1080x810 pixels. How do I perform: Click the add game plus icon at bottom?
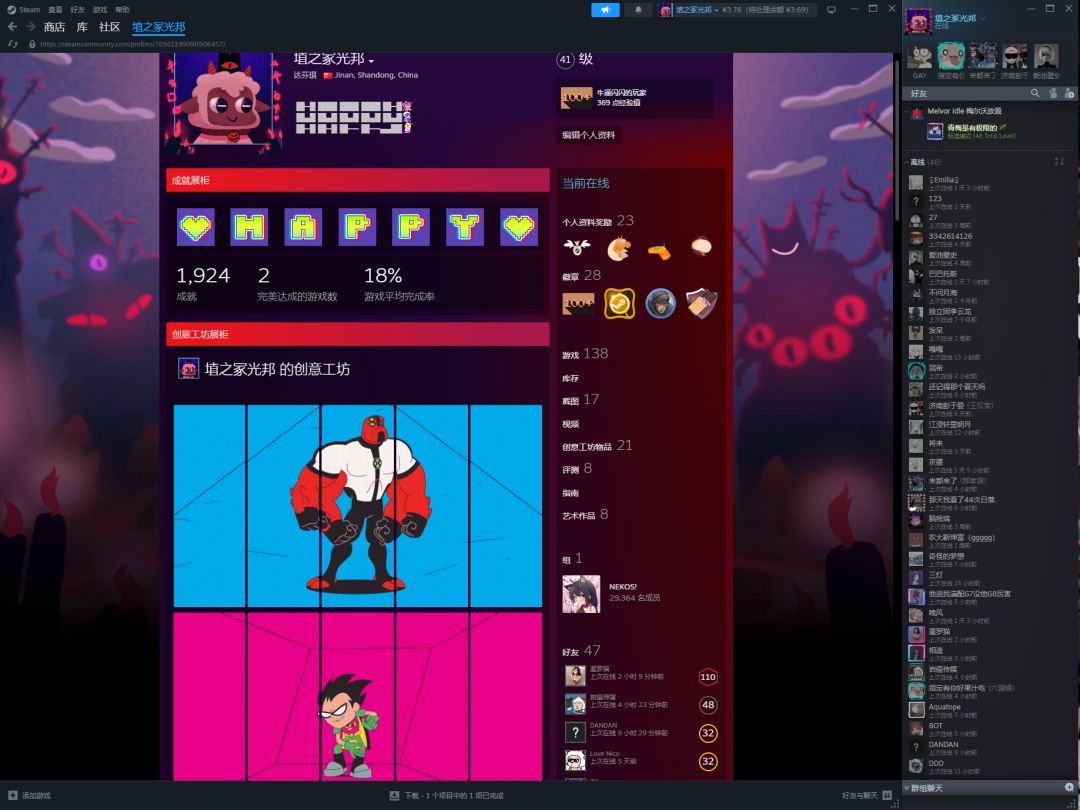pyautogui.click(x=12, y=796)
